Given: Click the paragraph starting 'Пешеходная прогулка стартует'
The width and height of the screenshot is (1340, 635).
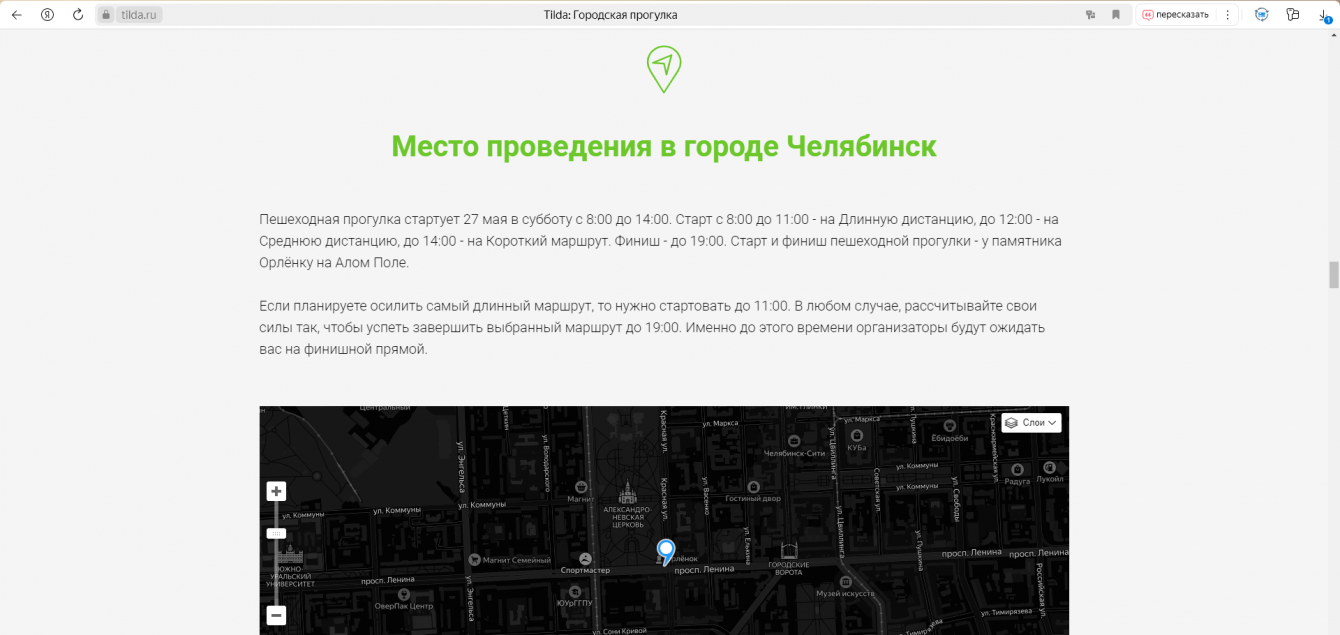Looking at the screenshot, I should tap(660, 240).
